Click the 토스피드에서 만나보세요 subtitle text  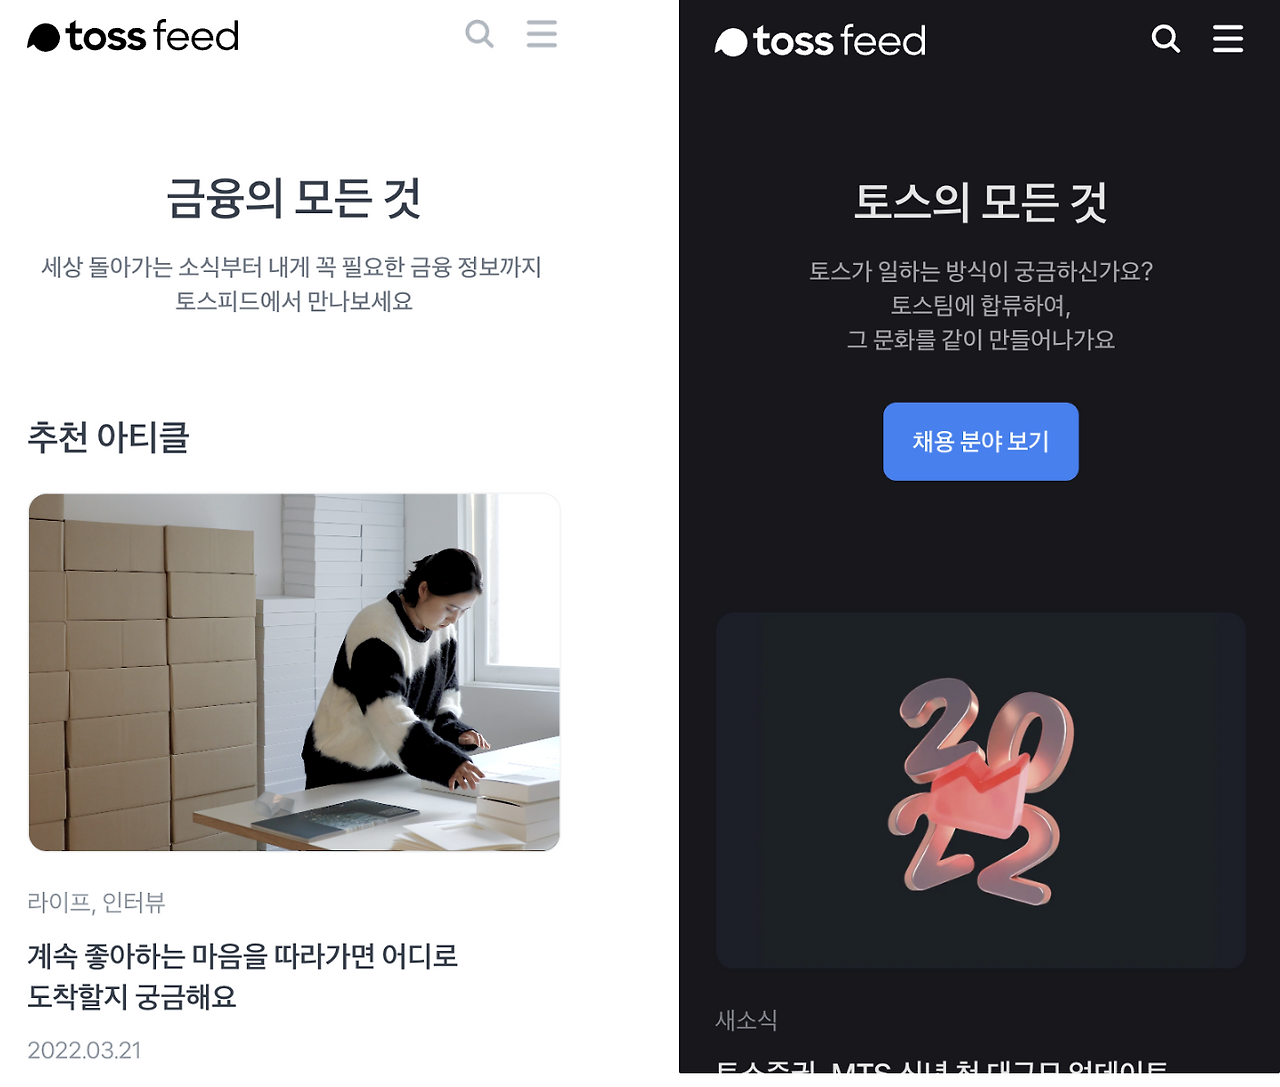pos(294,301)
